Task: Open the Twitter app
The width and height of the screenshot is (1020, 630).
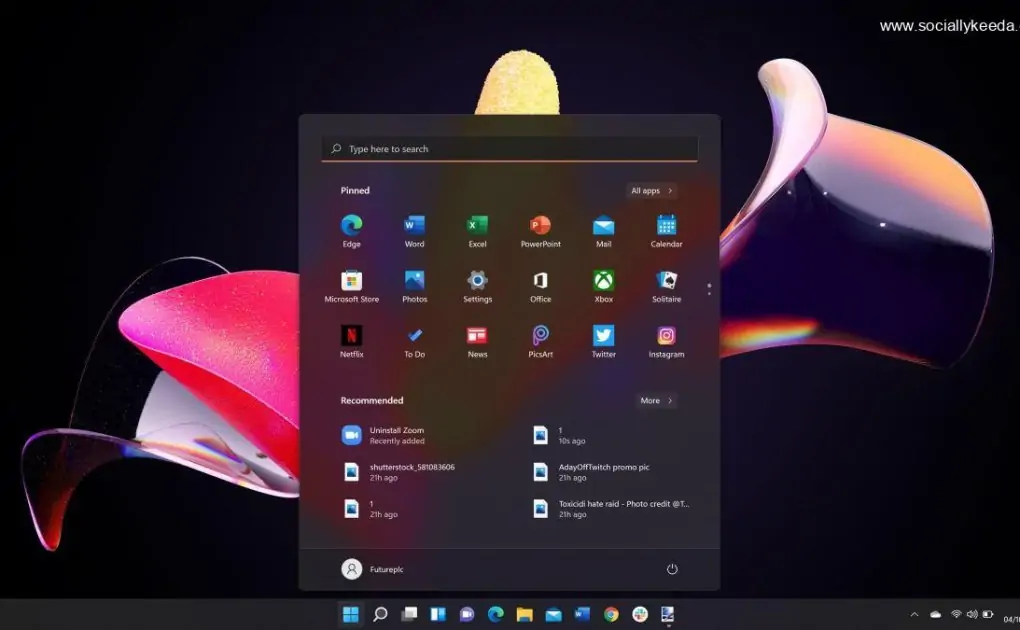Action: click(604, 342)
